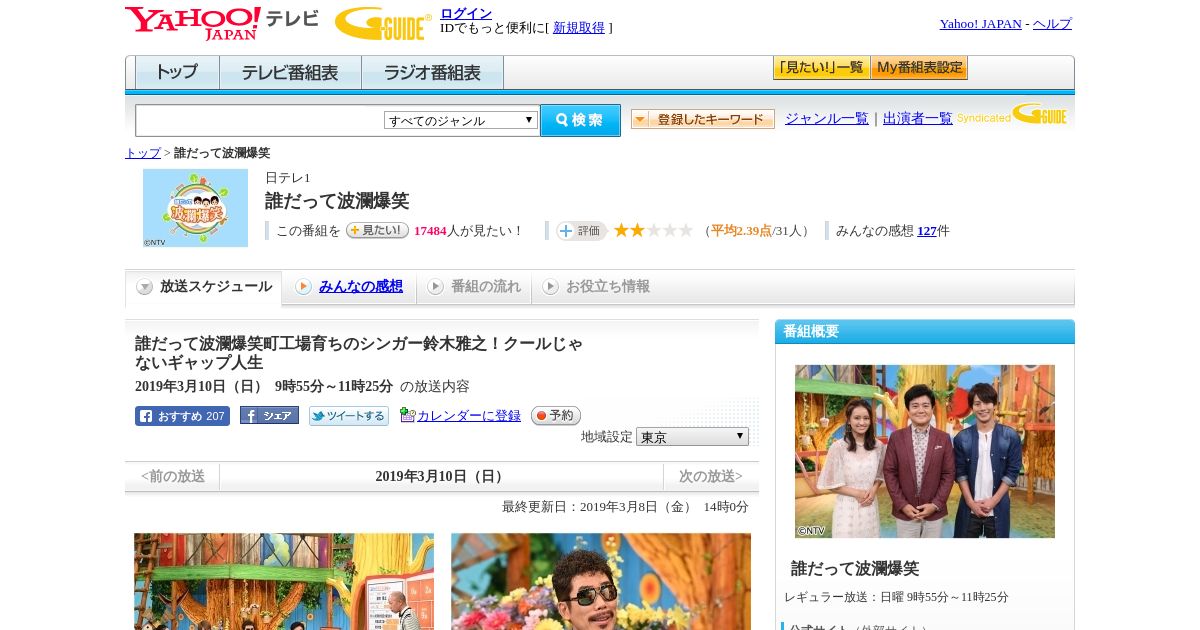Click the Facebook おすすめ 207 button
The image size is (1200, 630).
tap(182, 416)
